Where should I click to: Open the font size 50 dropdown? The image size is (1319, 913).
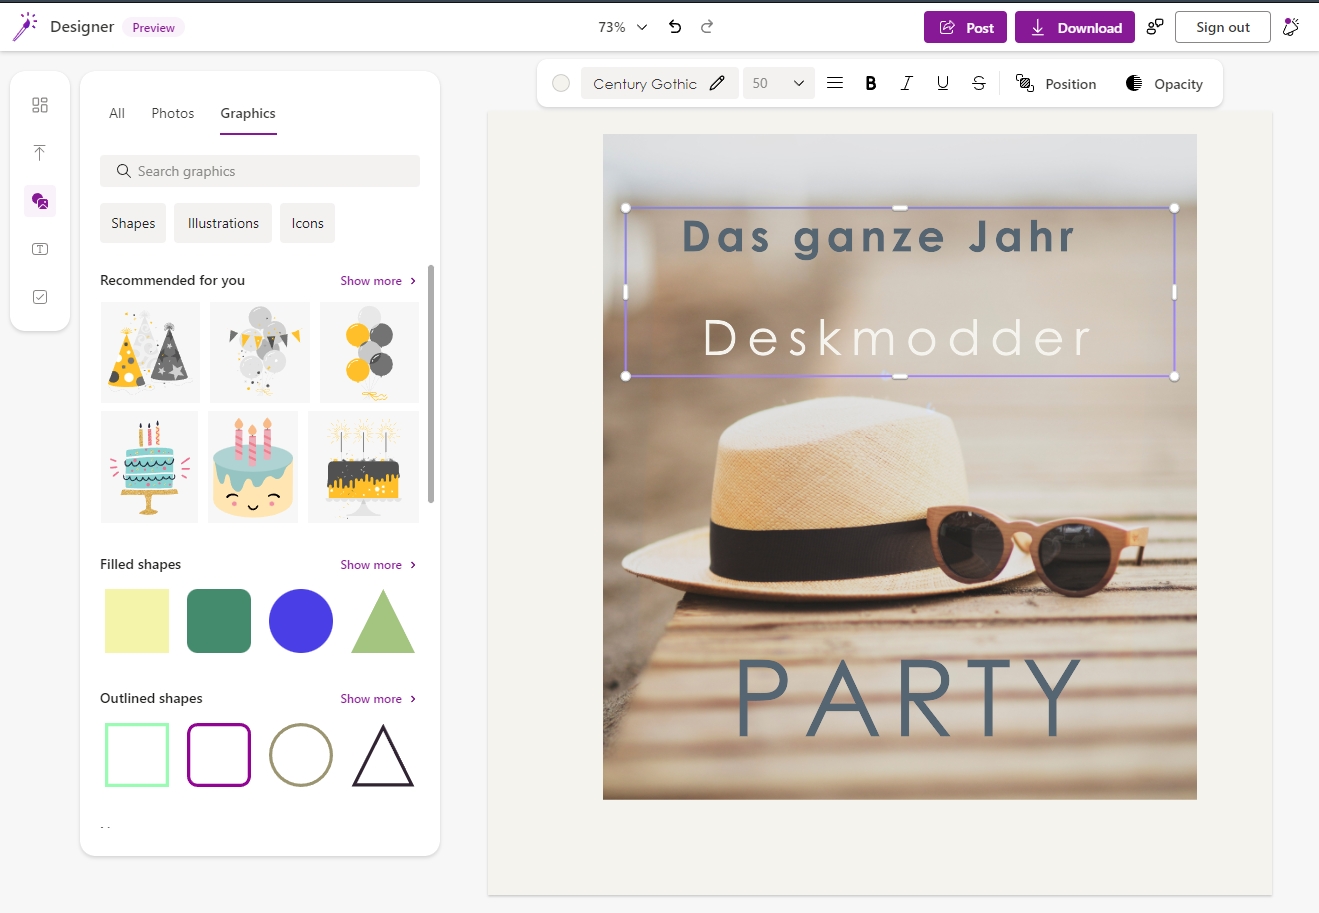(x=778, y=83)
